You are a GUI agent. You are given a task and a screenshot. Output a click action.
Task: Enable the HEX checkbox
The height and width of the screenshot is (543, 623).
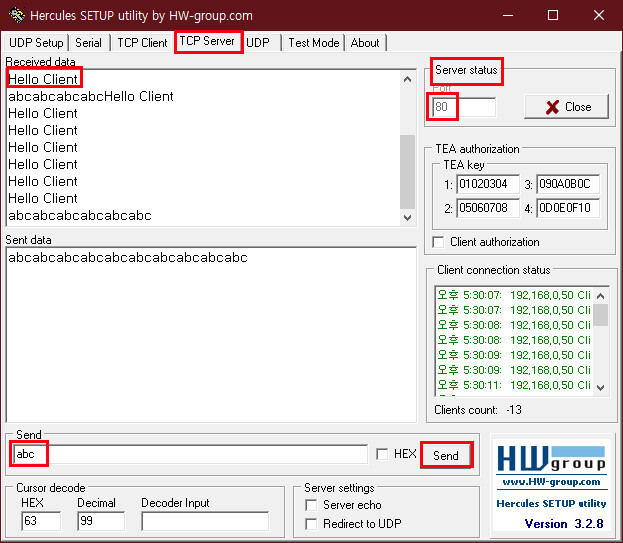382,454
